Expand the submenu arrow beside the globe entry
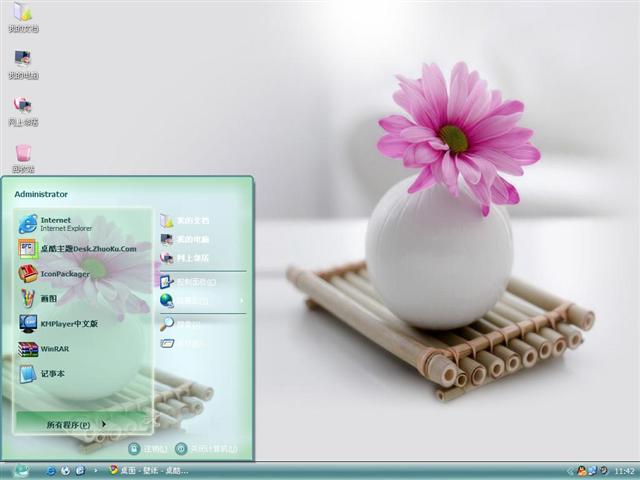Viewport: 640px width, 480px height. click(242, 301)
